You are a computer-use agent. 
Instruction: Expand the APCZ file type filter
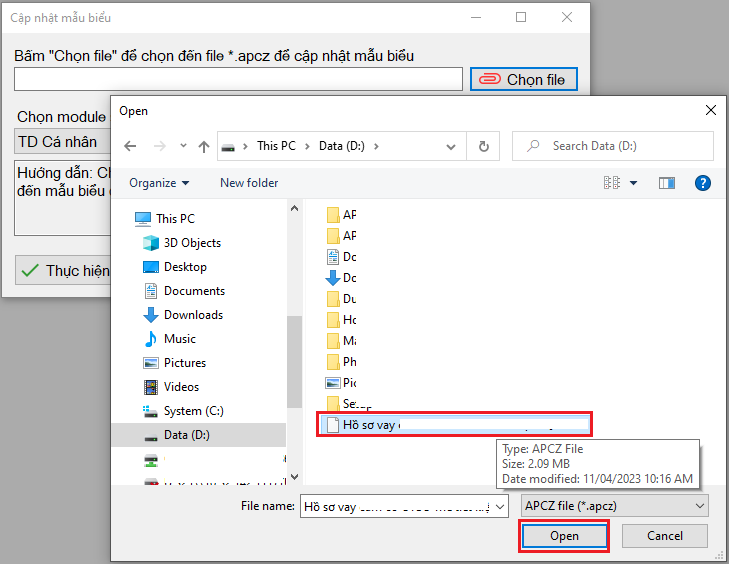coord(614,506)
